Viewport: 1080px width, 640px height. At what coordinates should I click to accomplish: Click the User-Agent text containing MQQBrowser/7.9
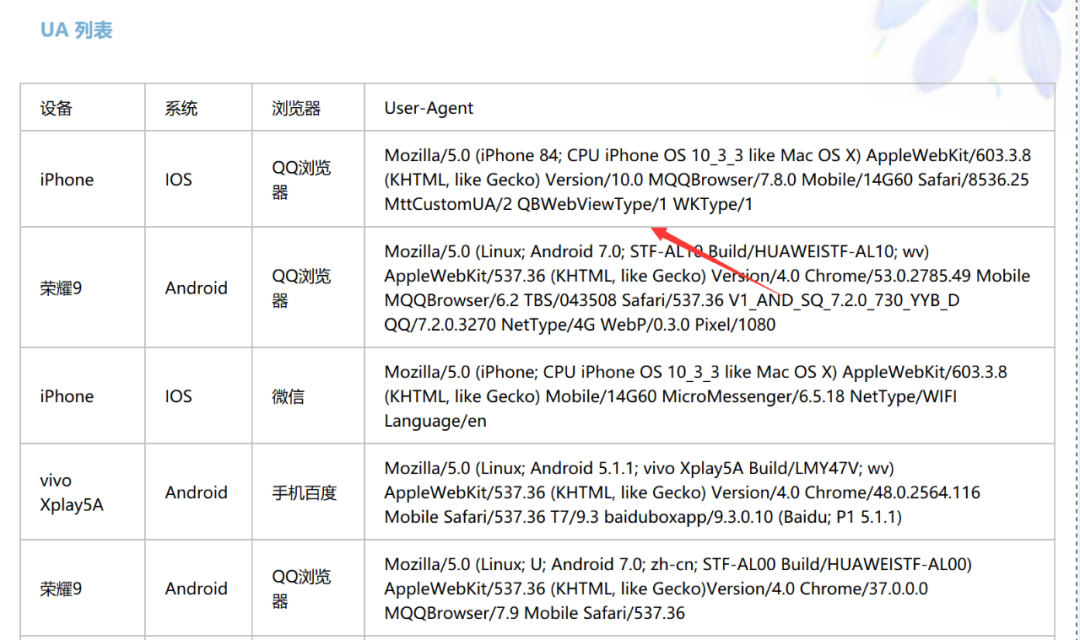click(678, 589)
